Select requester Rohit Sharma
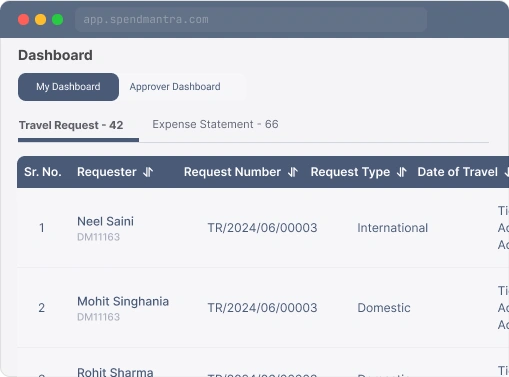Screen dimensions: 509x377 coord(115,372)
